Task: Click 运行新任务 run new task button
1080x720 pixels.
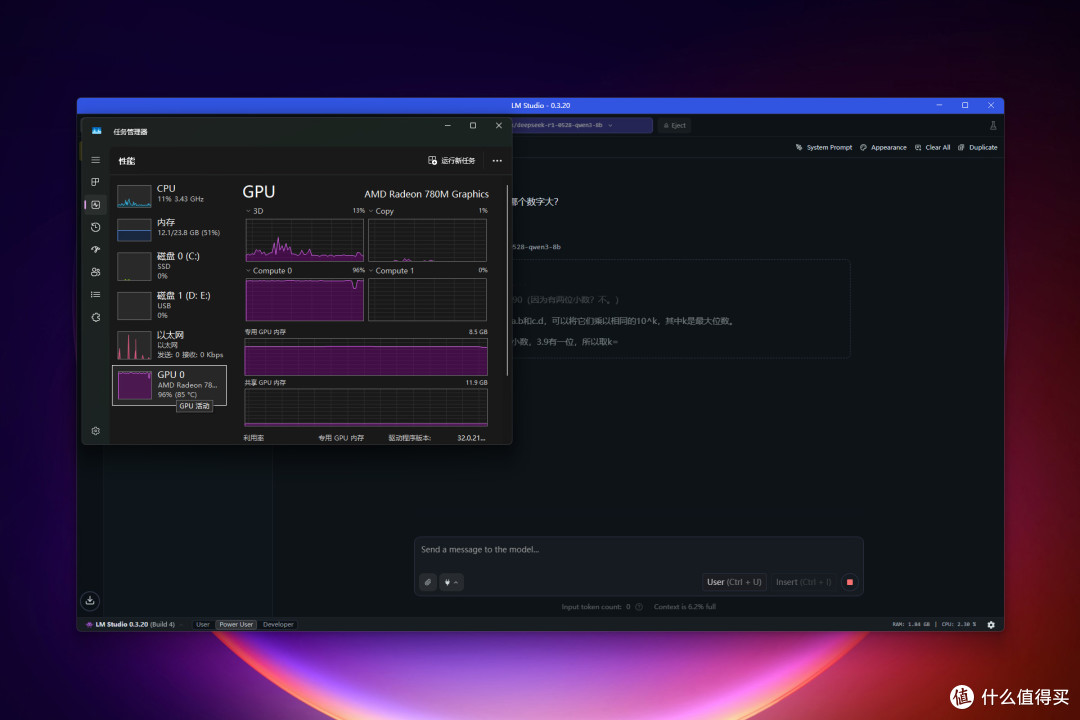Action: (452, 161)
